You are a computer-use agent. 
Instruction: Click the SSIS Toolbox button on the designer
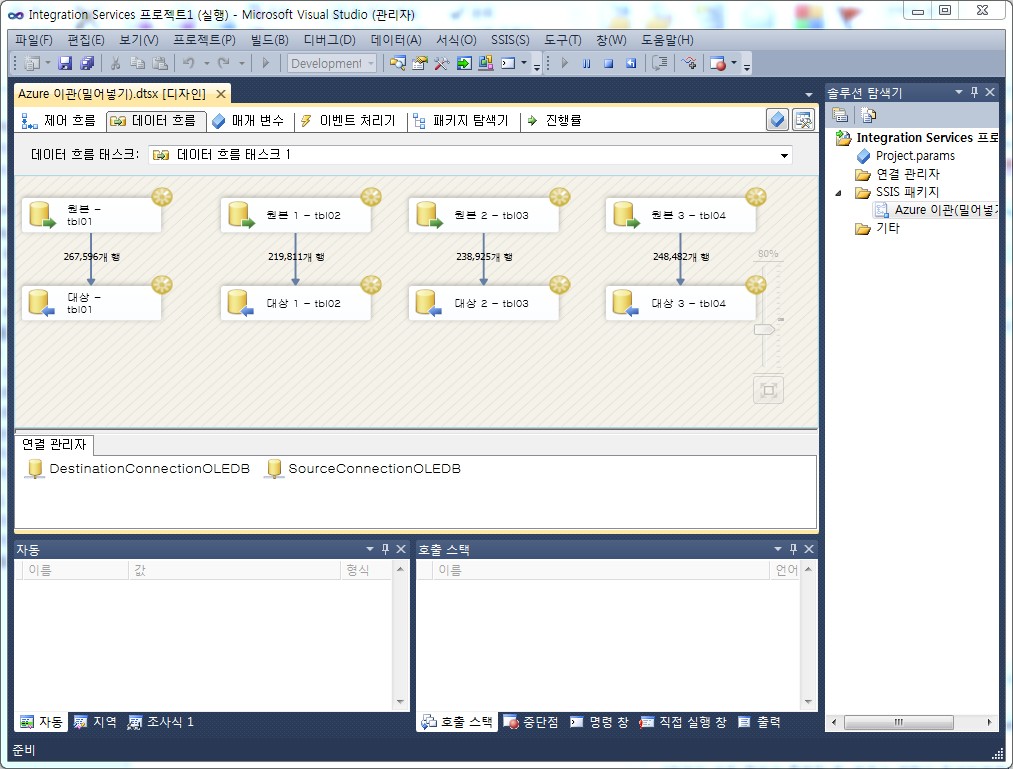[x=804, y=120]
